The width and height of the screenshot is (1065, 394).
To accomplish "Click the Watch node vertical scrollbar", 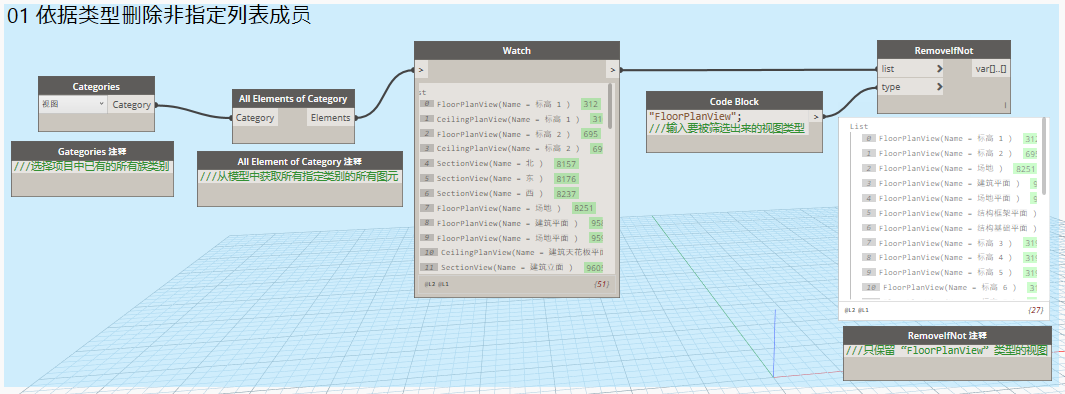I will (x=609, y=106).
